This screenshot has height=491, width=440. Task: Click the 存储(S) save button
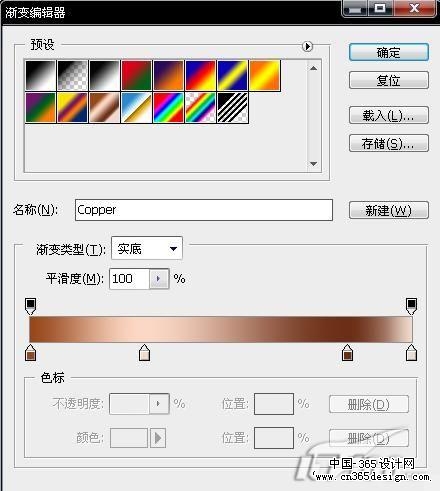click(389, 143)
